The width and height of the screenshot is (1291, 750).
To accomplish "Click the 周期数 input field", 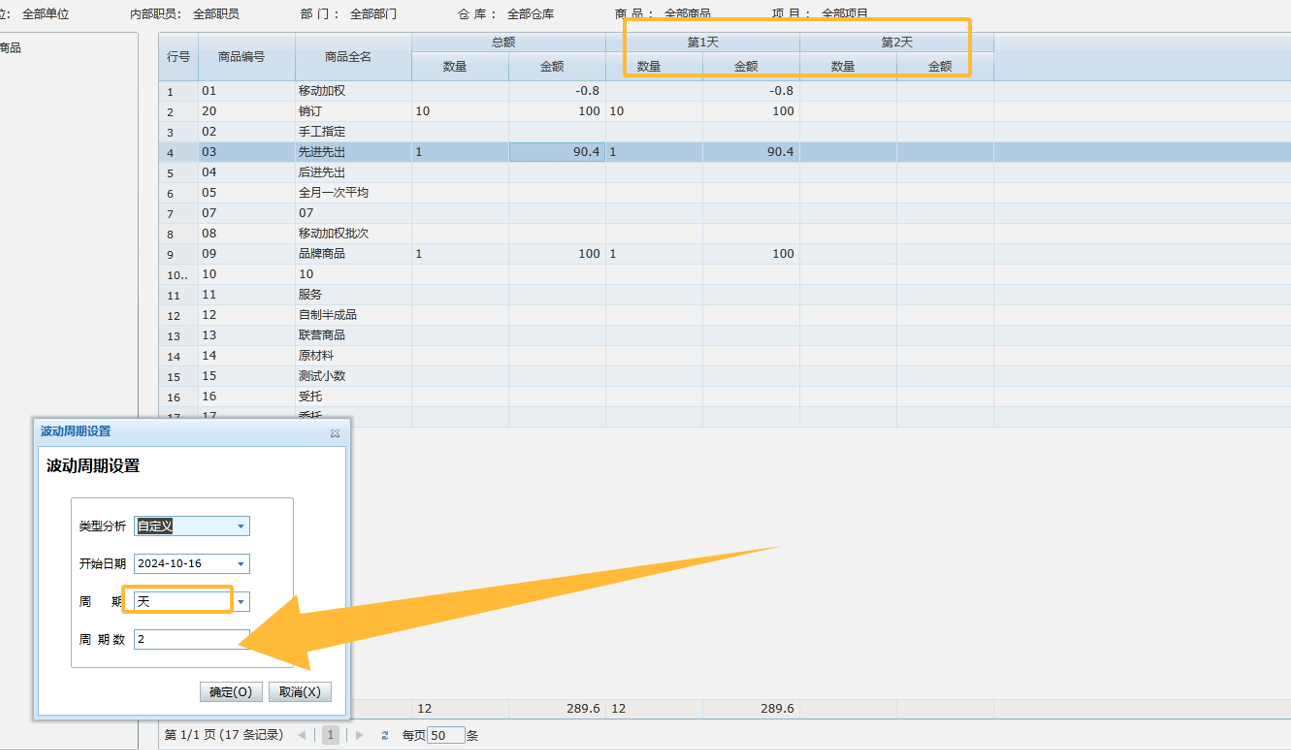I will click(190, 639).
